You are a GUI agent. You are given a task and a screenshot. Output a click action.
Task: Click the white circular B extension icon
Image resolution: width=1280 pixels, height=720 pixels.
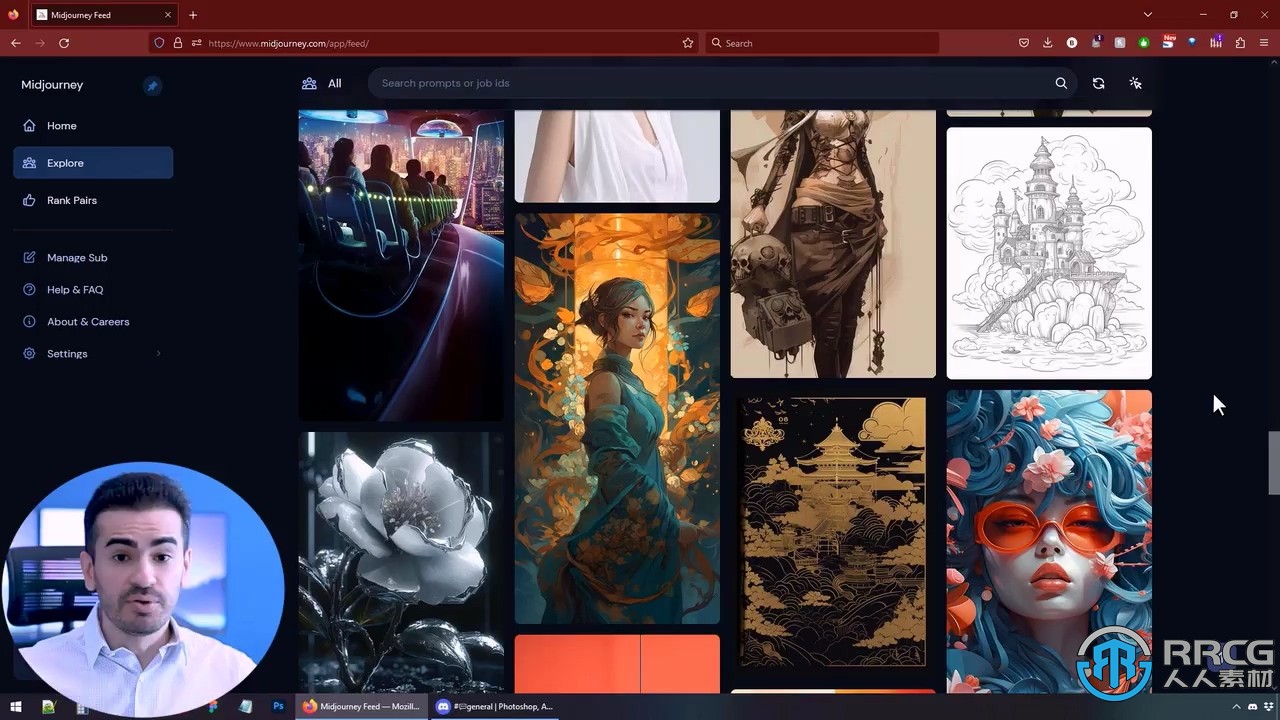pyautogui.click(x=1072, y=43)
